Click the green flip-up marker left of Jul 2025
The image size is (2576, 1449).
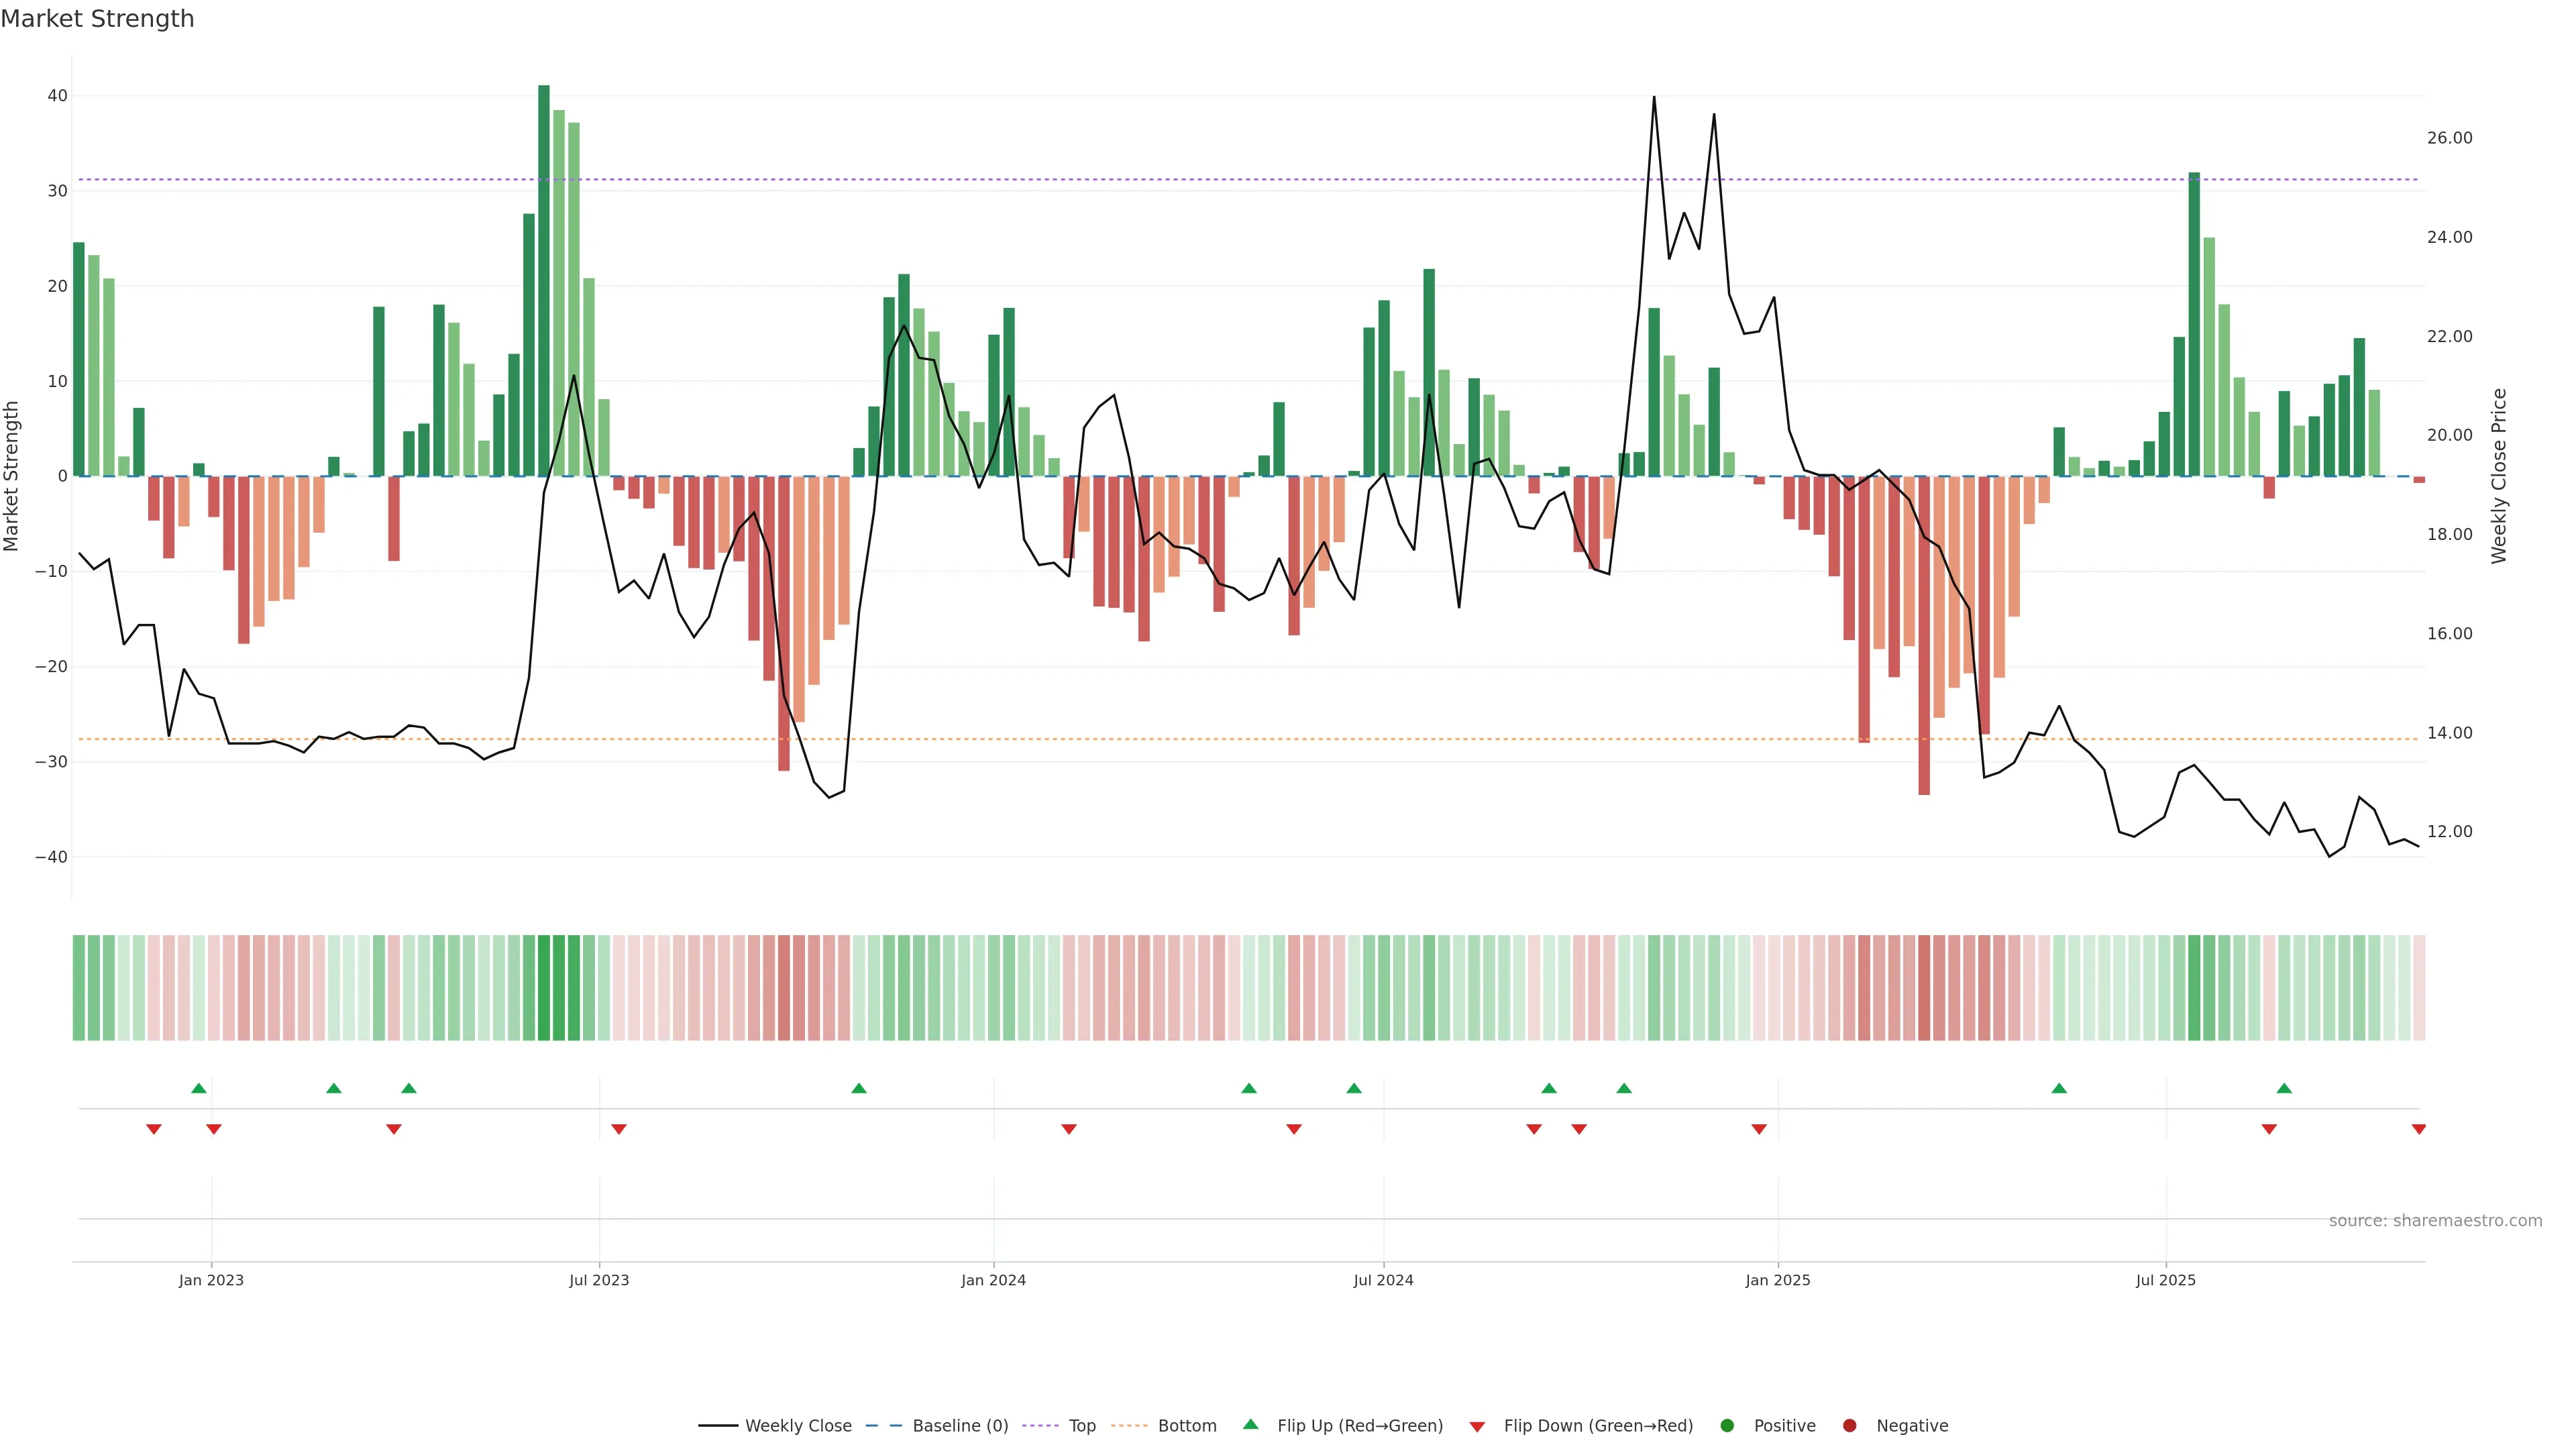pyautogui.click(x=2059, y=1088)
